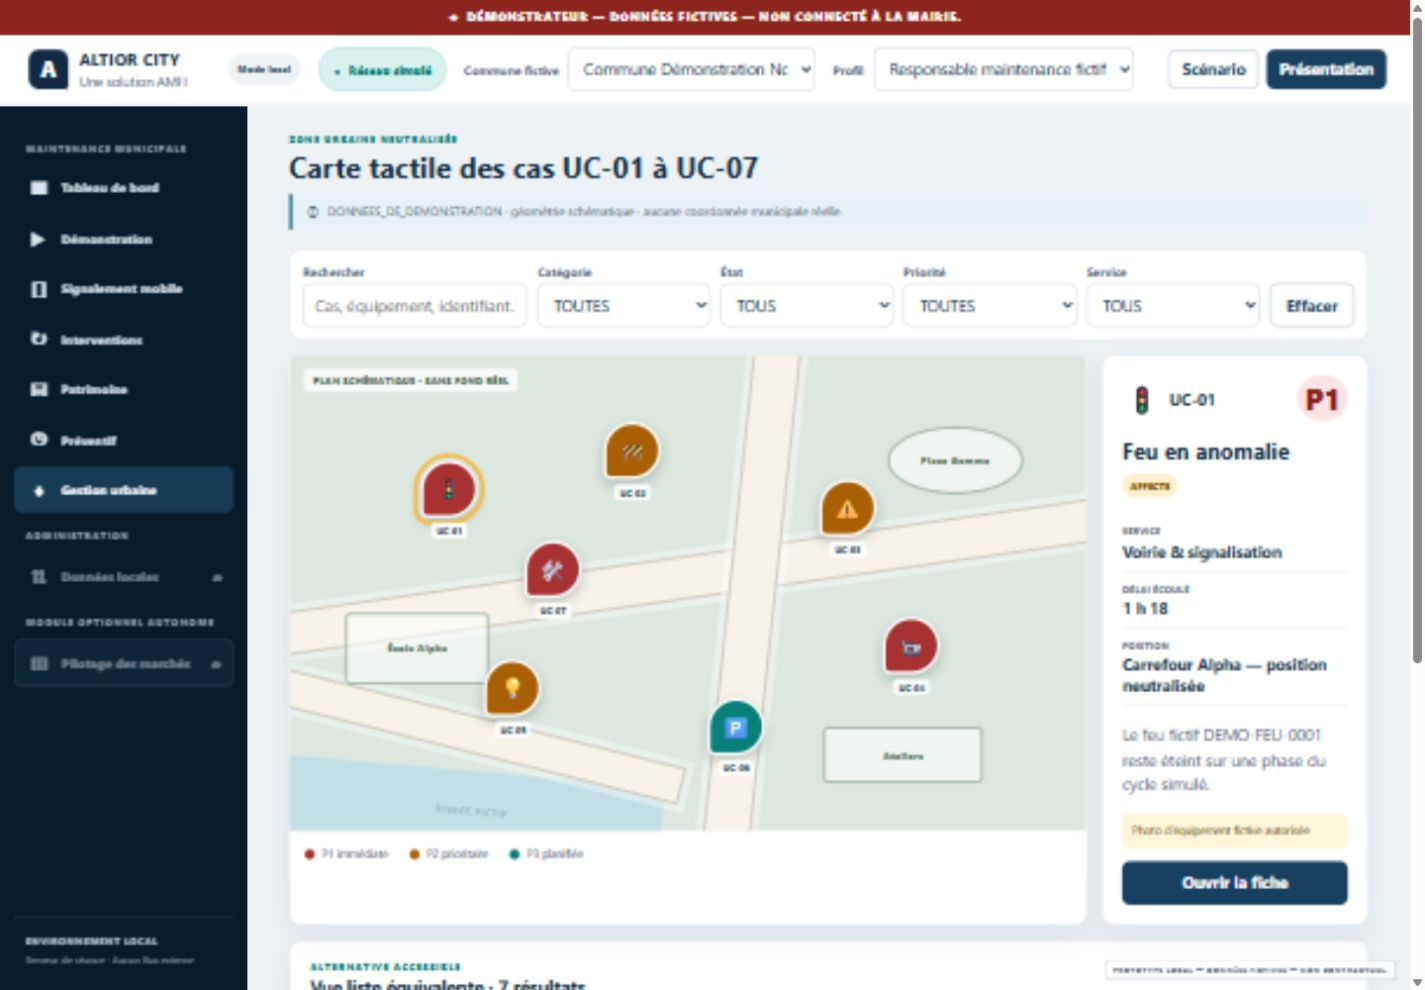Click the "Feu en anomalie" title
This screenshot has height=990, width=1425.
[x=1205, y=452]
